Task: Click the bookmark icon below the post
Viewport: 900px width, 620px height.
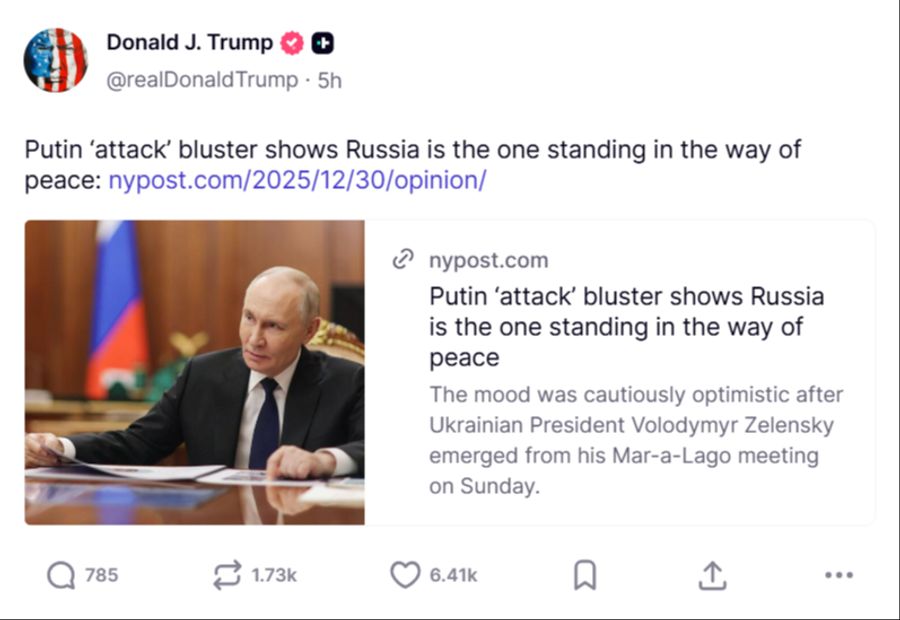Action: 585,575
